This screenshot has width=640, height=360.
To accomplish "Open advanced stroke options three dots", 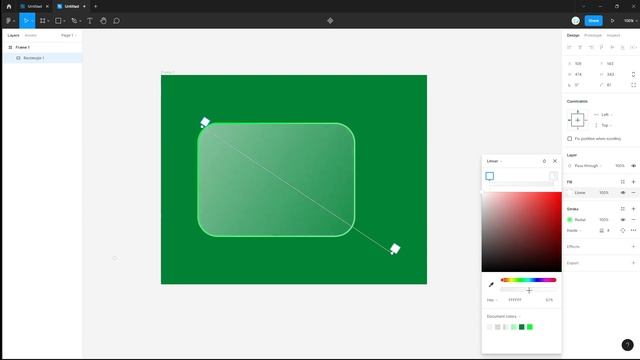I will (633, 230).
